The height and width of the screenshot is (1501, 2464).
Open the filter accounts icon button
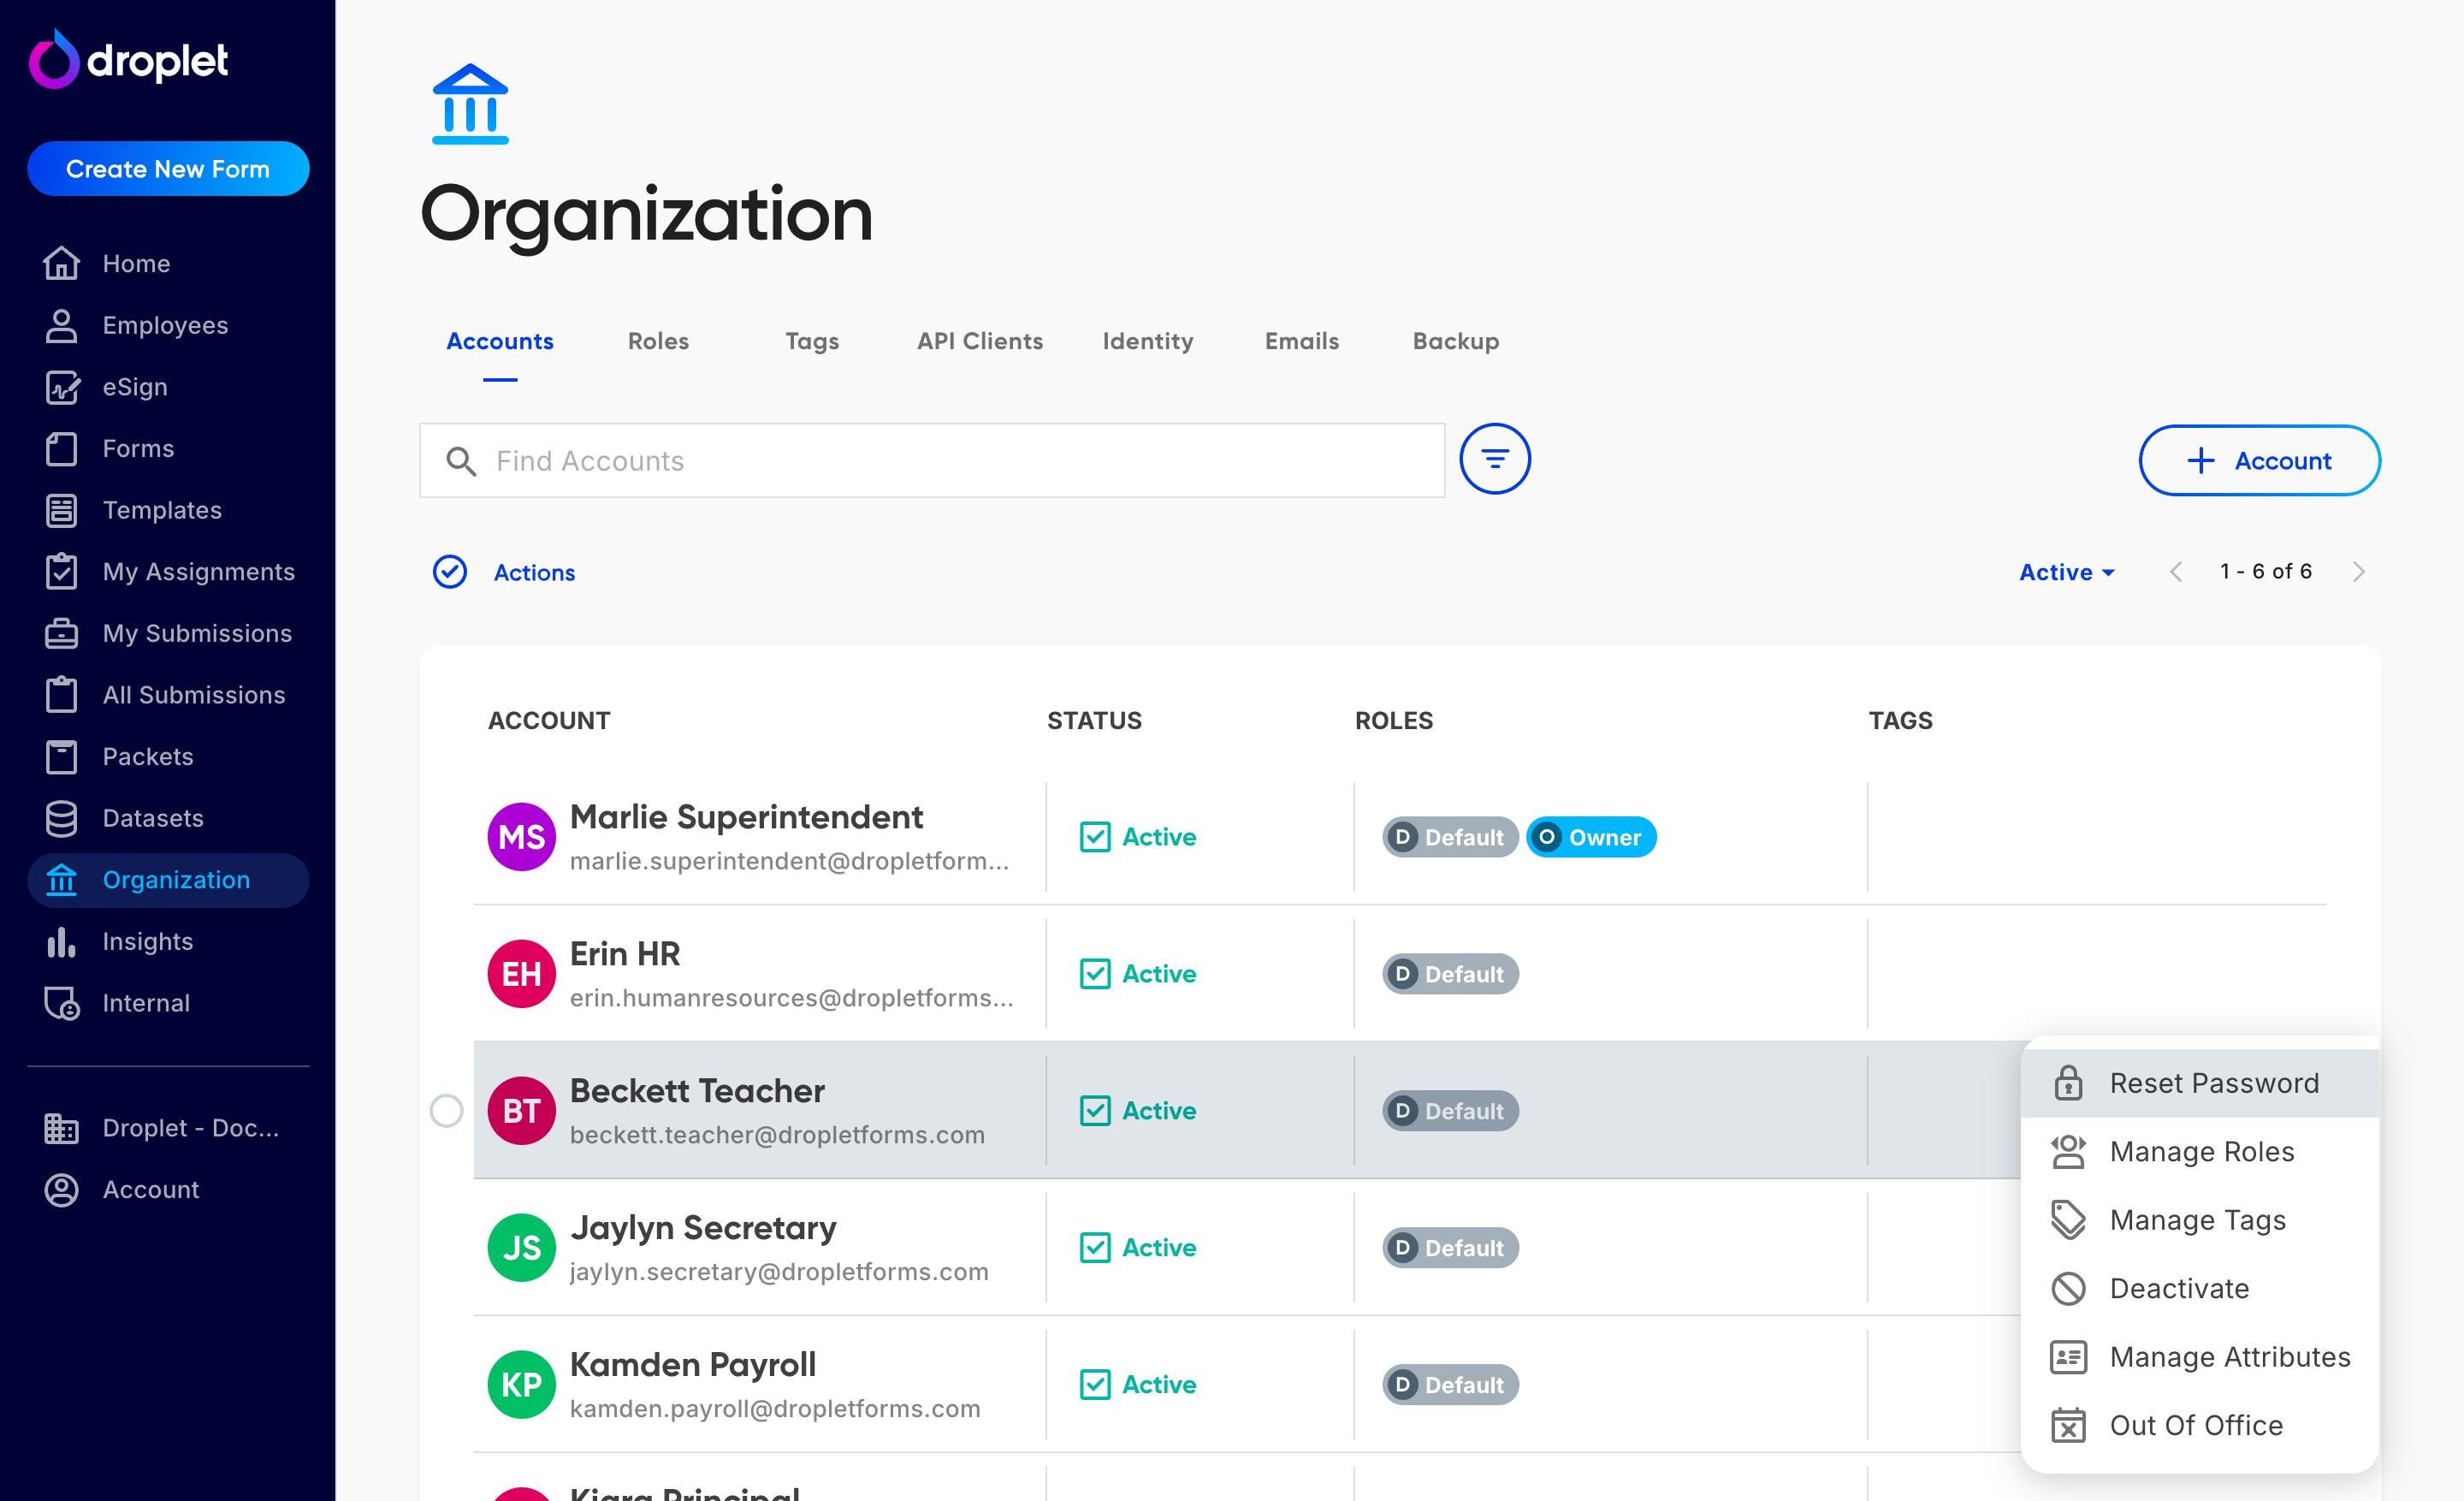(1494, 459)
